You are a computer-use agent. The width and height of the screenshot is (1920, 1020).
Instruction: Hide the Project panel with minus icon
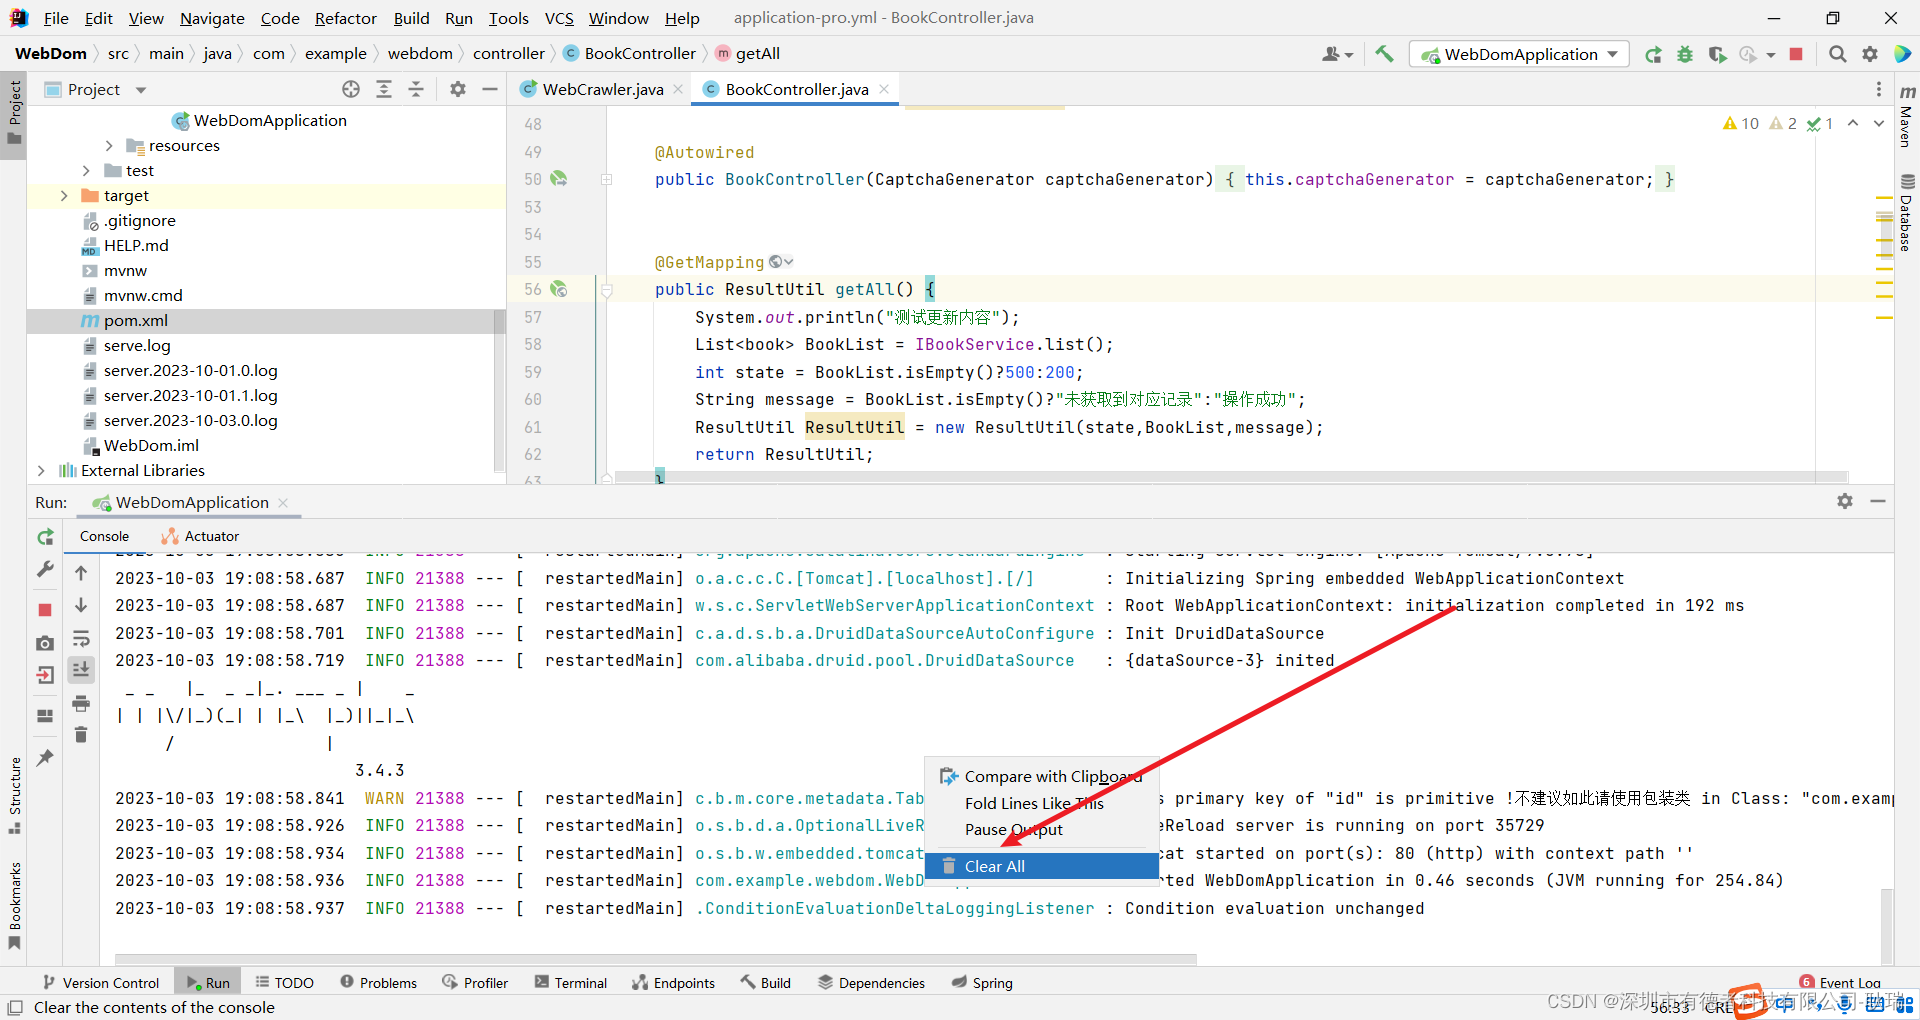click(x=490, y=89)
